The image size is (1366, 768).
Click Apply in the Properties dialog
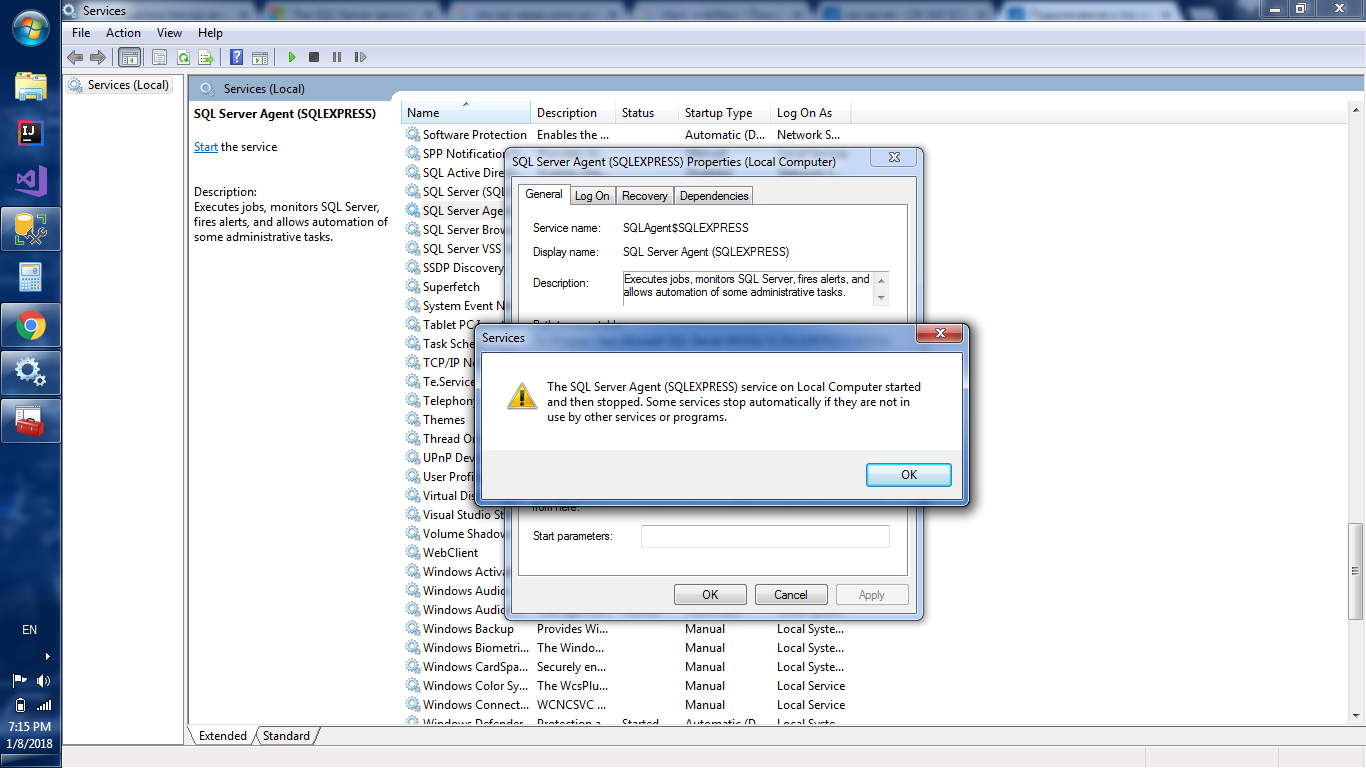(872, 595)
